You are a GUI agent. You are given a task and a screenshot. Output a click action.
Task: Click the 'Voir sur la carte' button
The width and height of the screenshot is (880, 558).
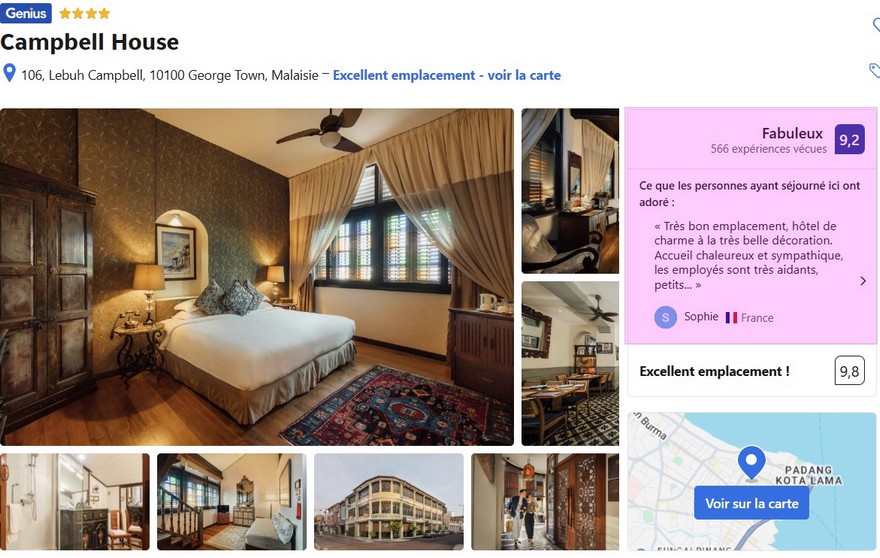point(751,503)
